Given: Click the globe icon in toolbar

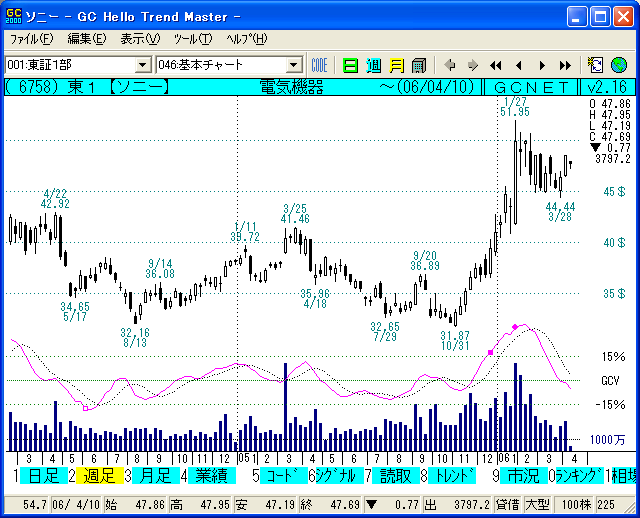Looking at the screenshot, I should 619,65.
